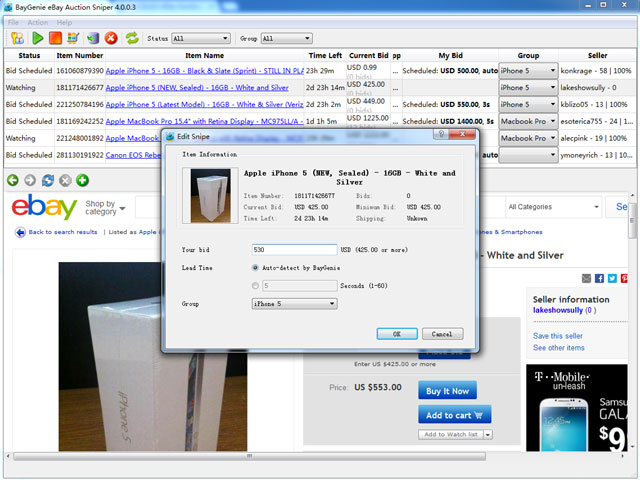Select the manual Seconds lead time radio
640x480 pixels.
tap(256, 286)
